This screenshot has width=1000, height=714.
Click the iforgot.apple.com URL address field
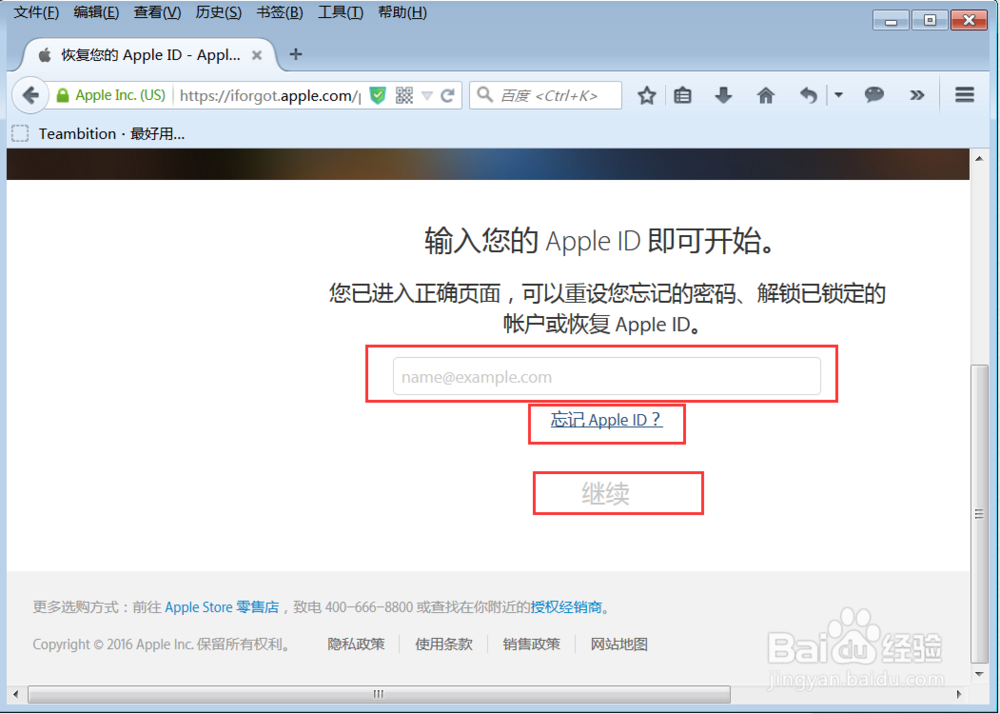[x=269, y=96]
